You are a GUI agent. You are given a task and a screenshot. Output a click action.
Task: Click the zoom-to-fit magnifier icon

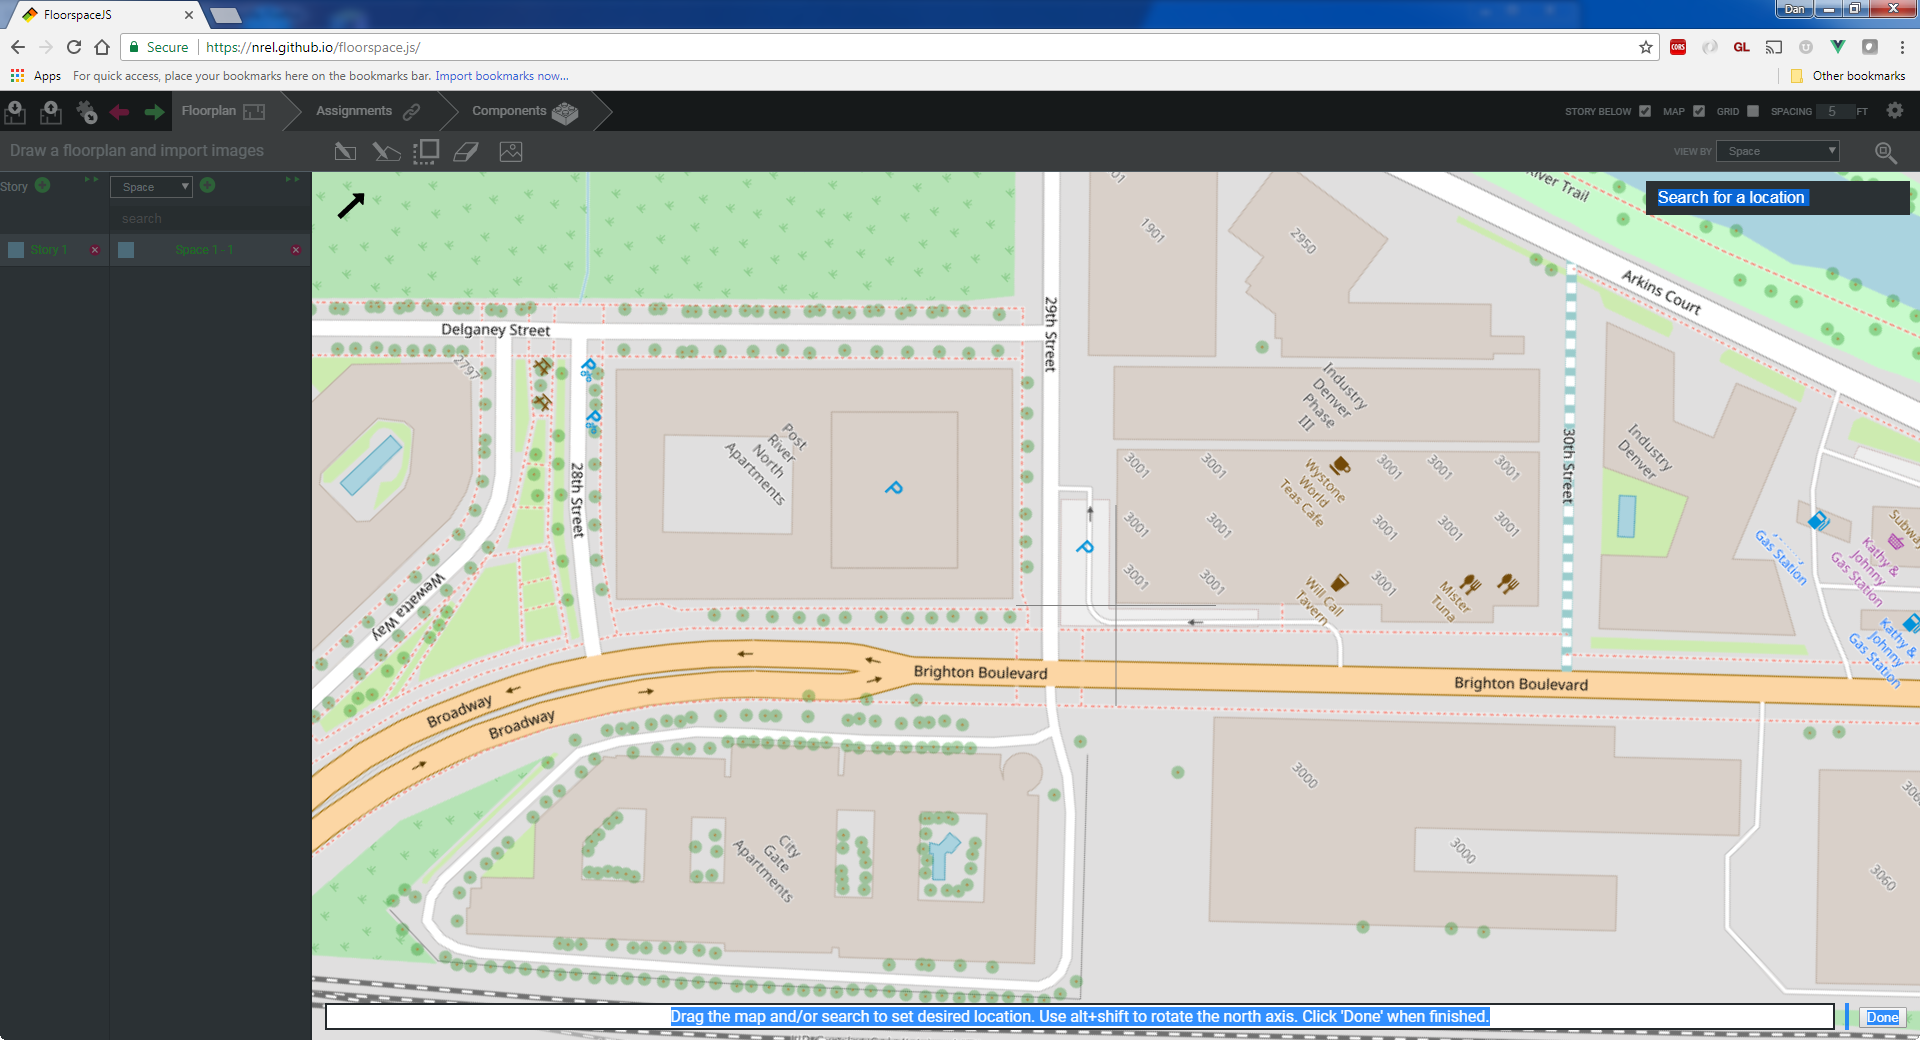(1885, 152)
